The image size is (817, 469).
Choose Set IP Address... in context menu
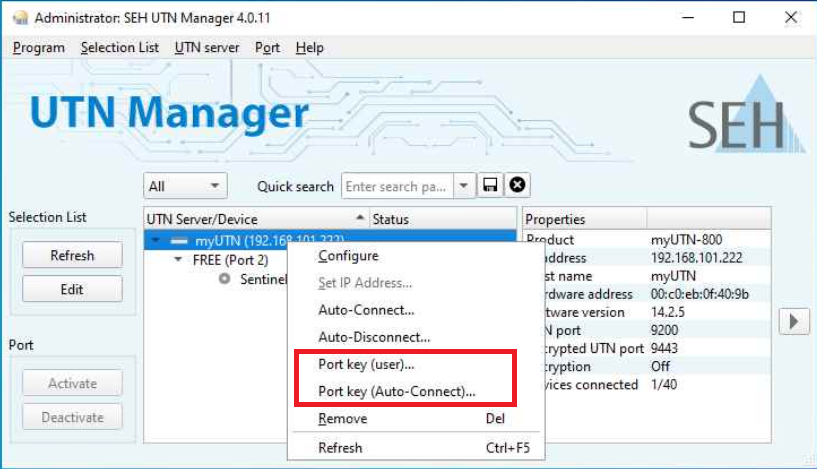coord(416,283)
